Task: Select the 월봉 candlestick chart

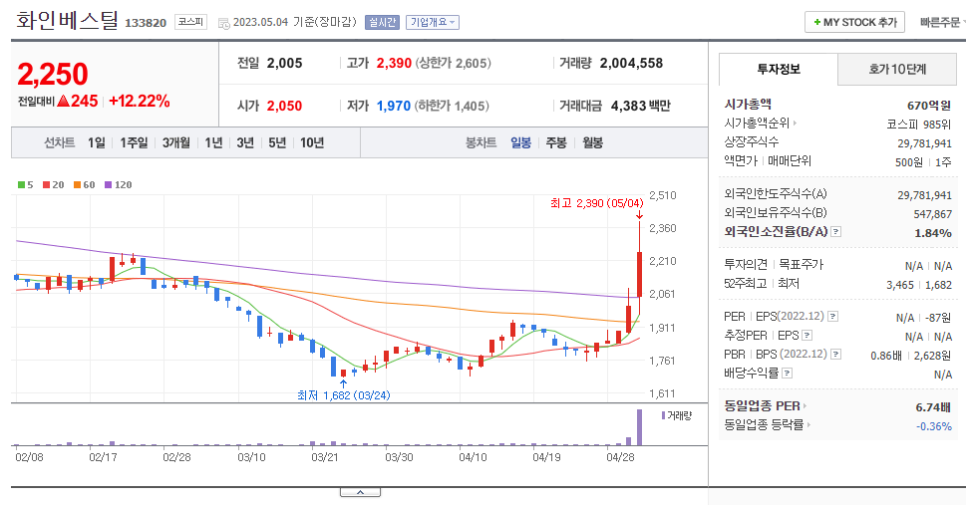Action: [593, 143]
